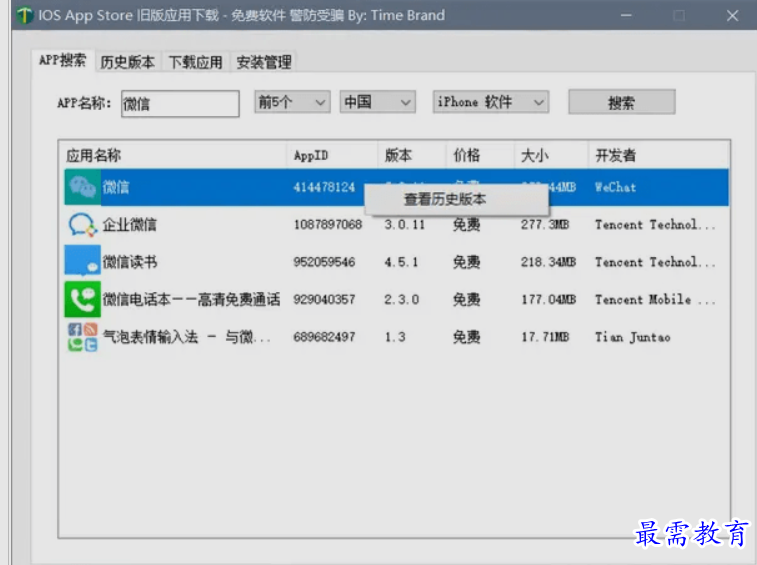Switch to the 安装管理 tab
The height and width of the screenshot is (565, 757).
pos(264,62)
